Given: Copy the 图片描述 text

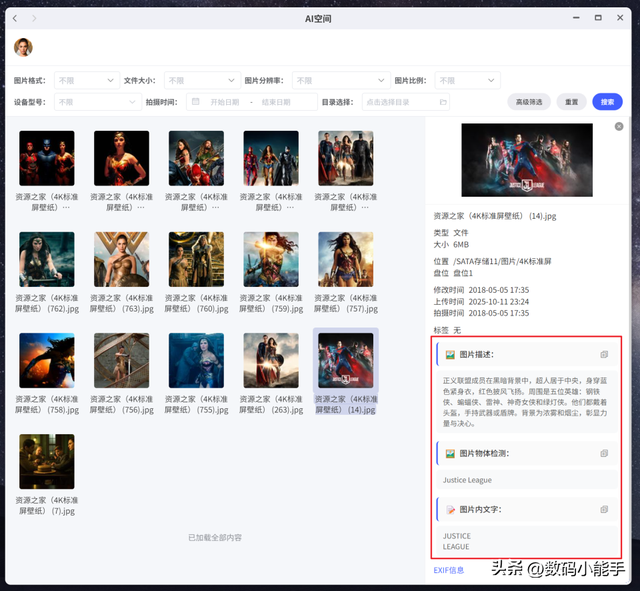Looking at the screenshot, I should 604,354.
